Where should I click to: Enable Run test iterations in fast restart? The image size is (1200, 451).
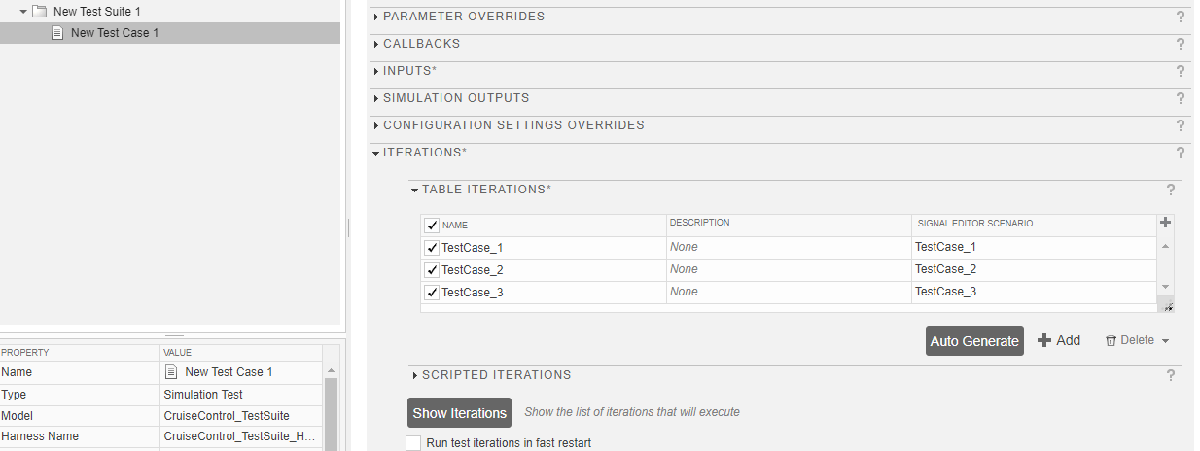pos(413,442)
